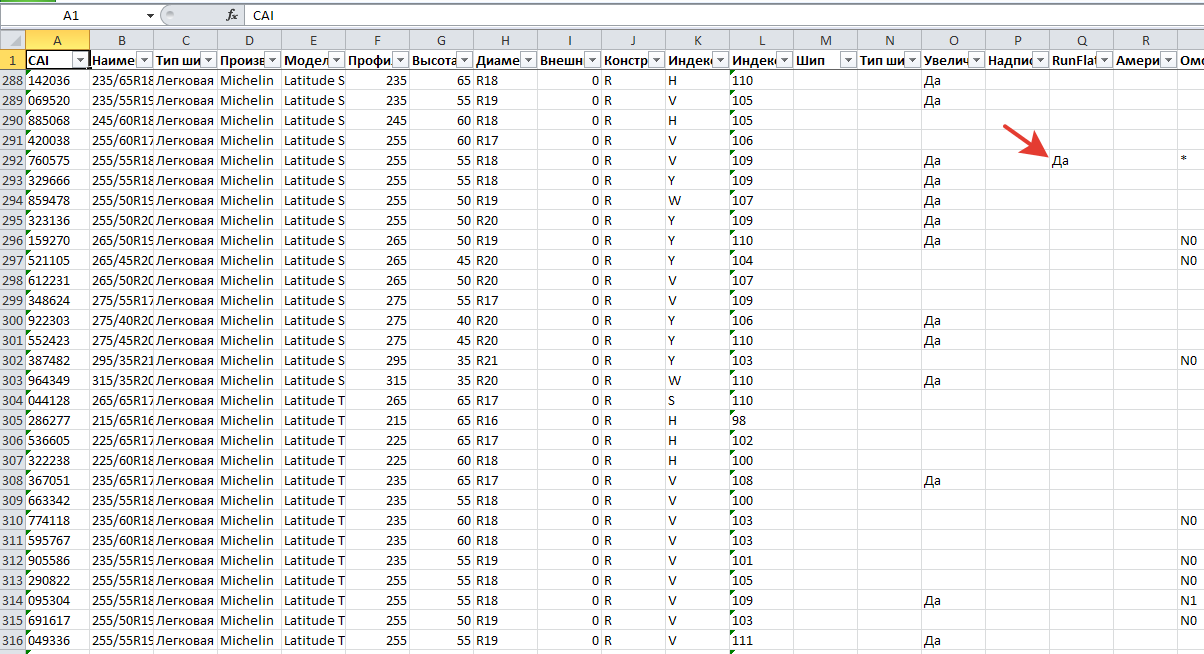Open the Надпис column filter dropdown
Viewport: 1204px width, 654px height.
click(1039, 60)
